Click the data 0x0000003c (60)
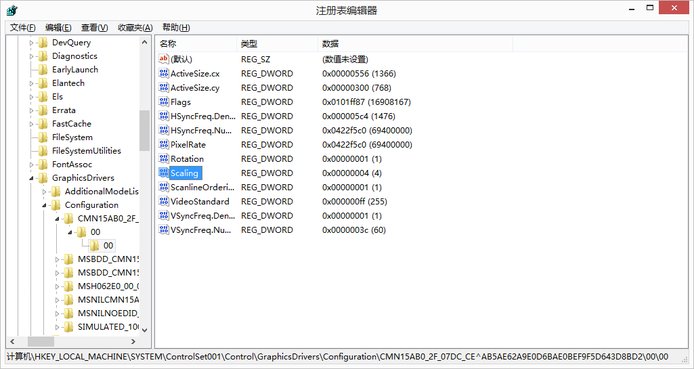The width and height of the screenshot is (694, 369). click(x=354, y=230)
